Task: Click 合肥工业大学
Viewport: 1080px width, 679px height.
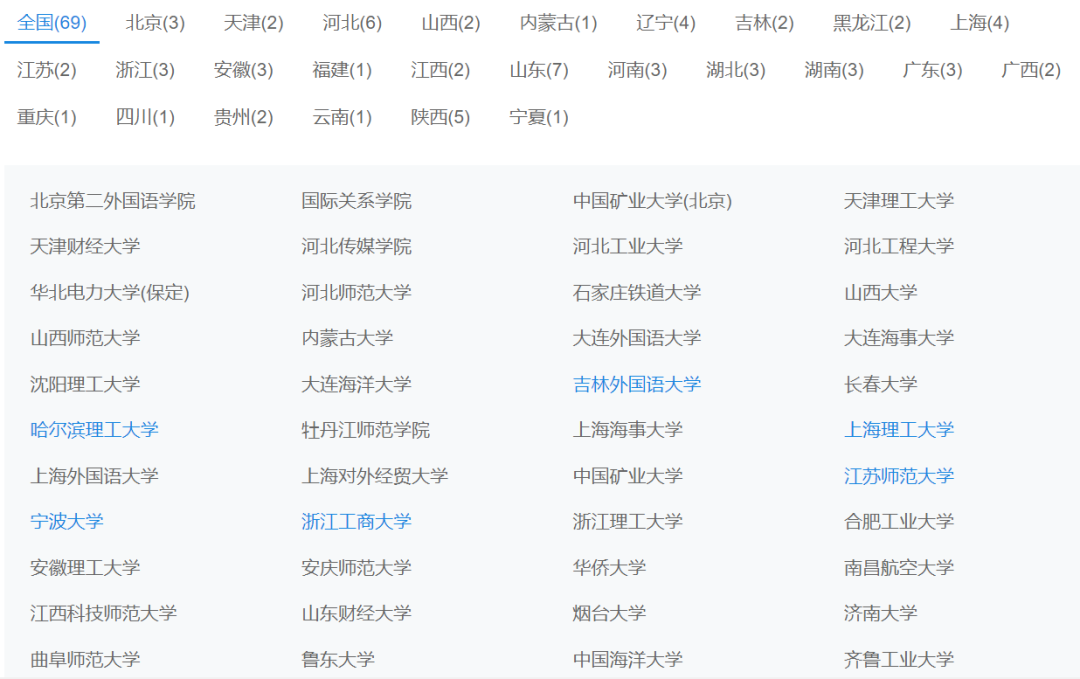Action: 899,521
